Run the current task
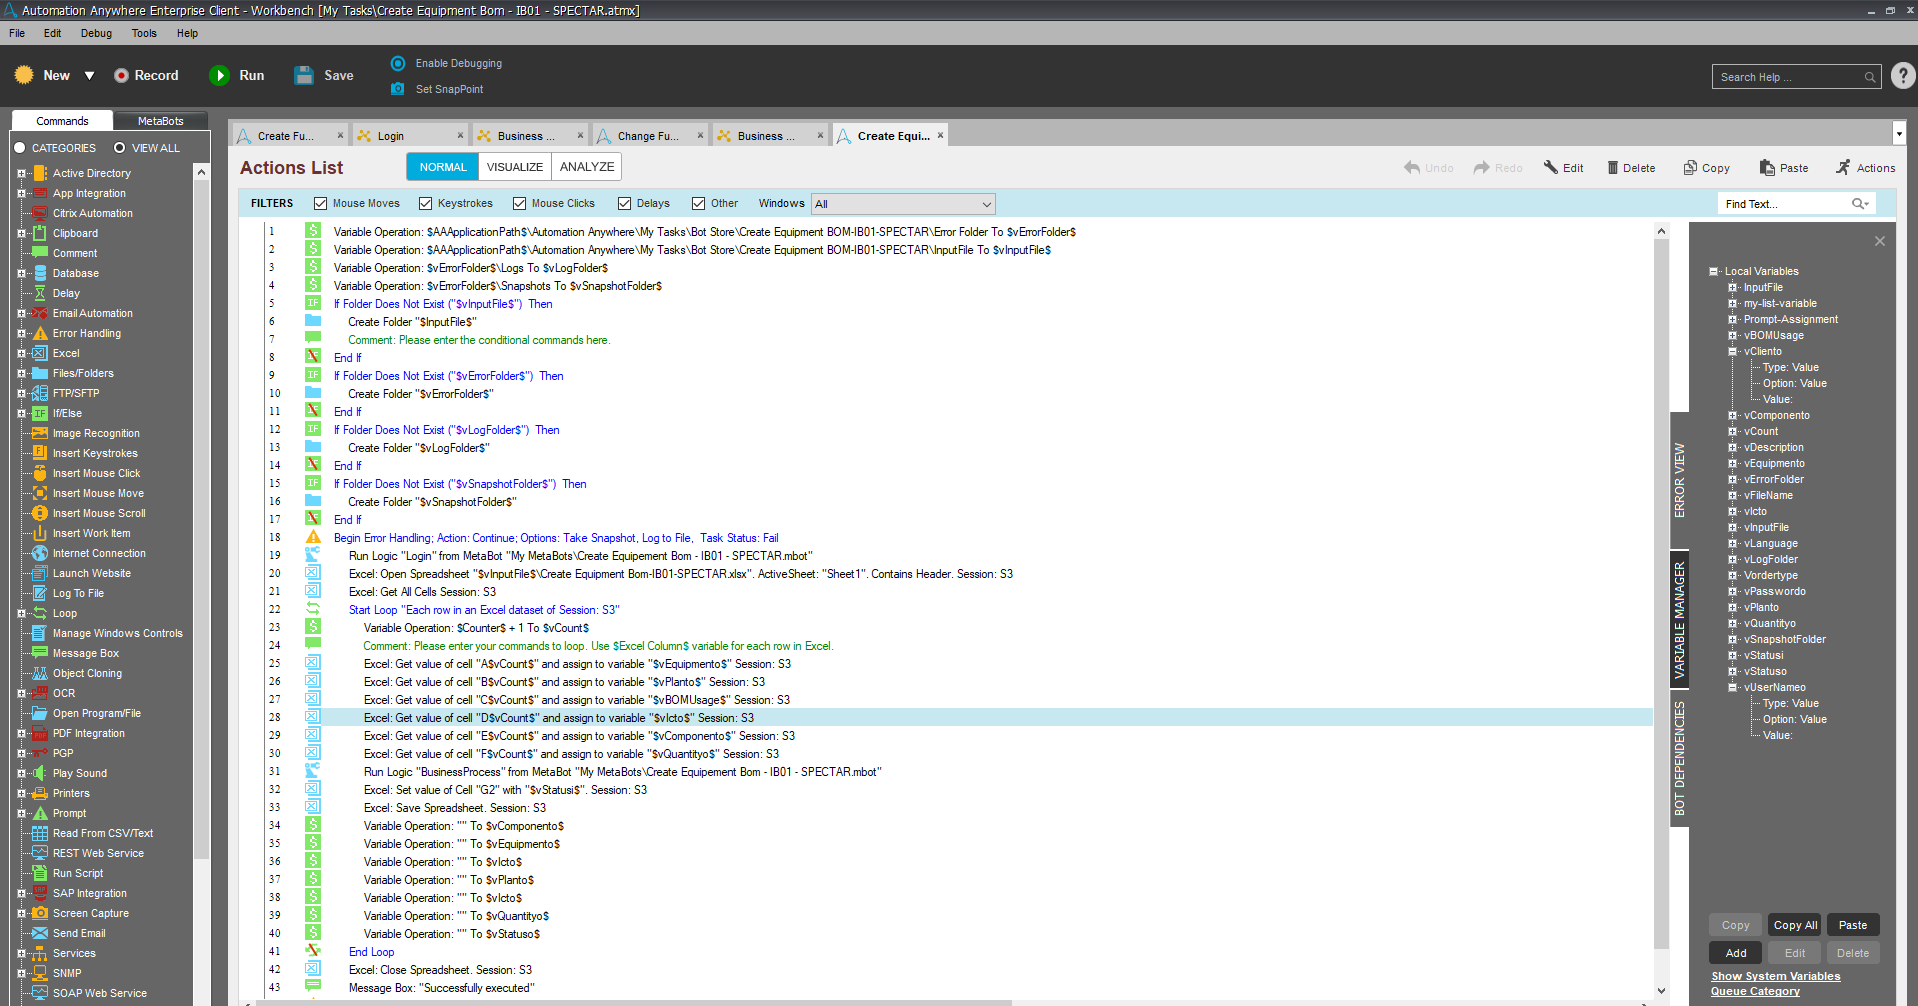Screen dimensions: 1918x1006 219,76
